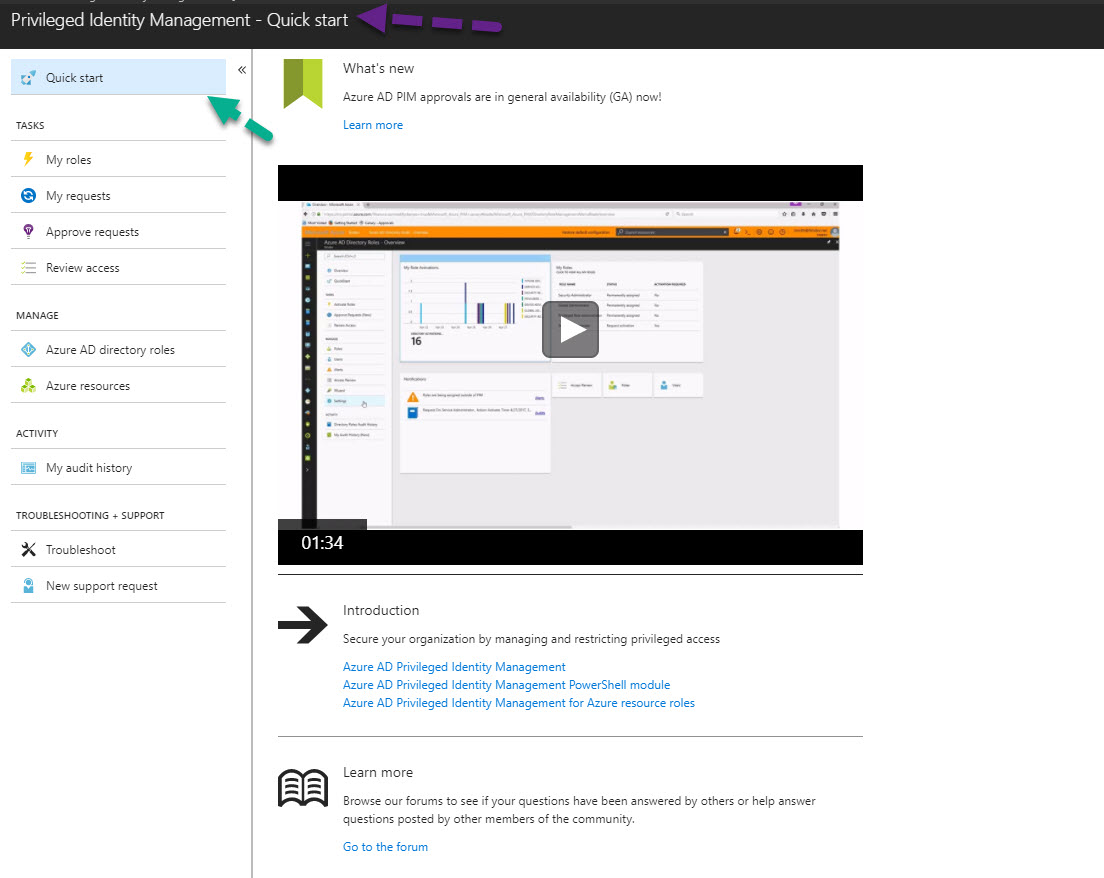The width and height of the screenshot is (1104, 878).
Task: Select My roles in the Tasks menu
Action: [69, 160]
